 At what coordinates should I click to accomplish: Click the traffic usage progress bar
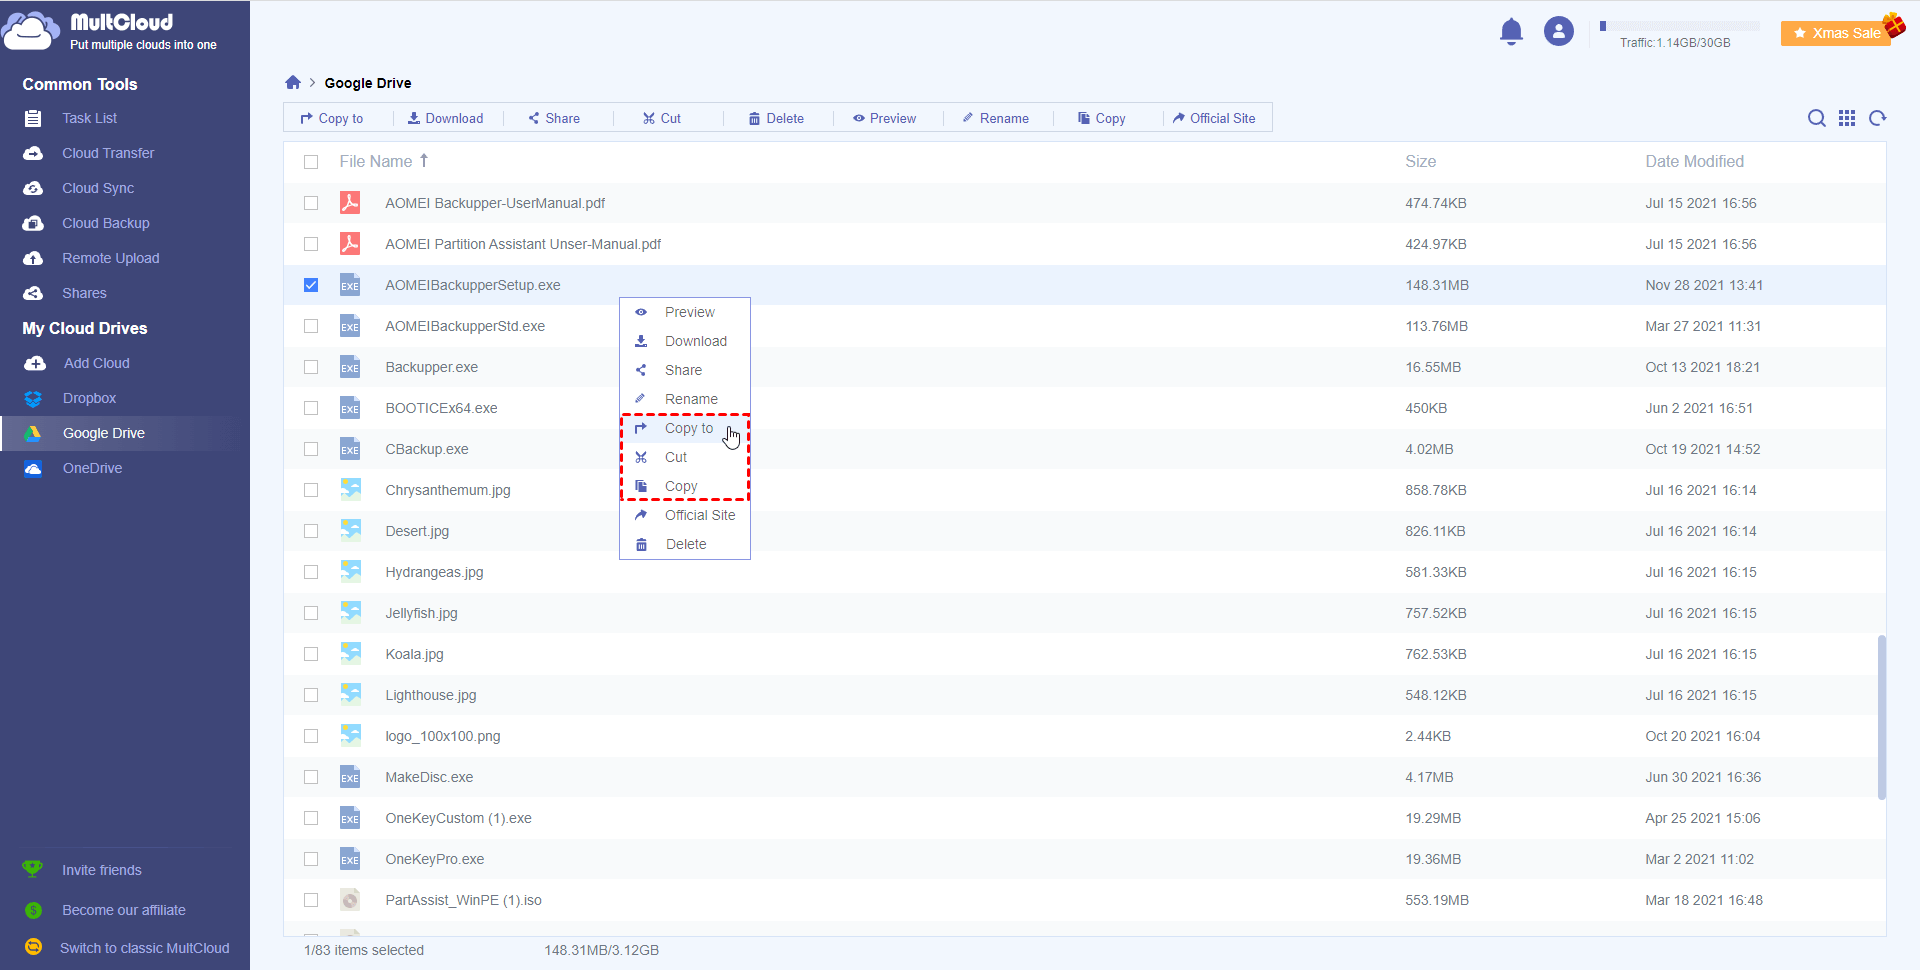click(x=1679, y=26)
